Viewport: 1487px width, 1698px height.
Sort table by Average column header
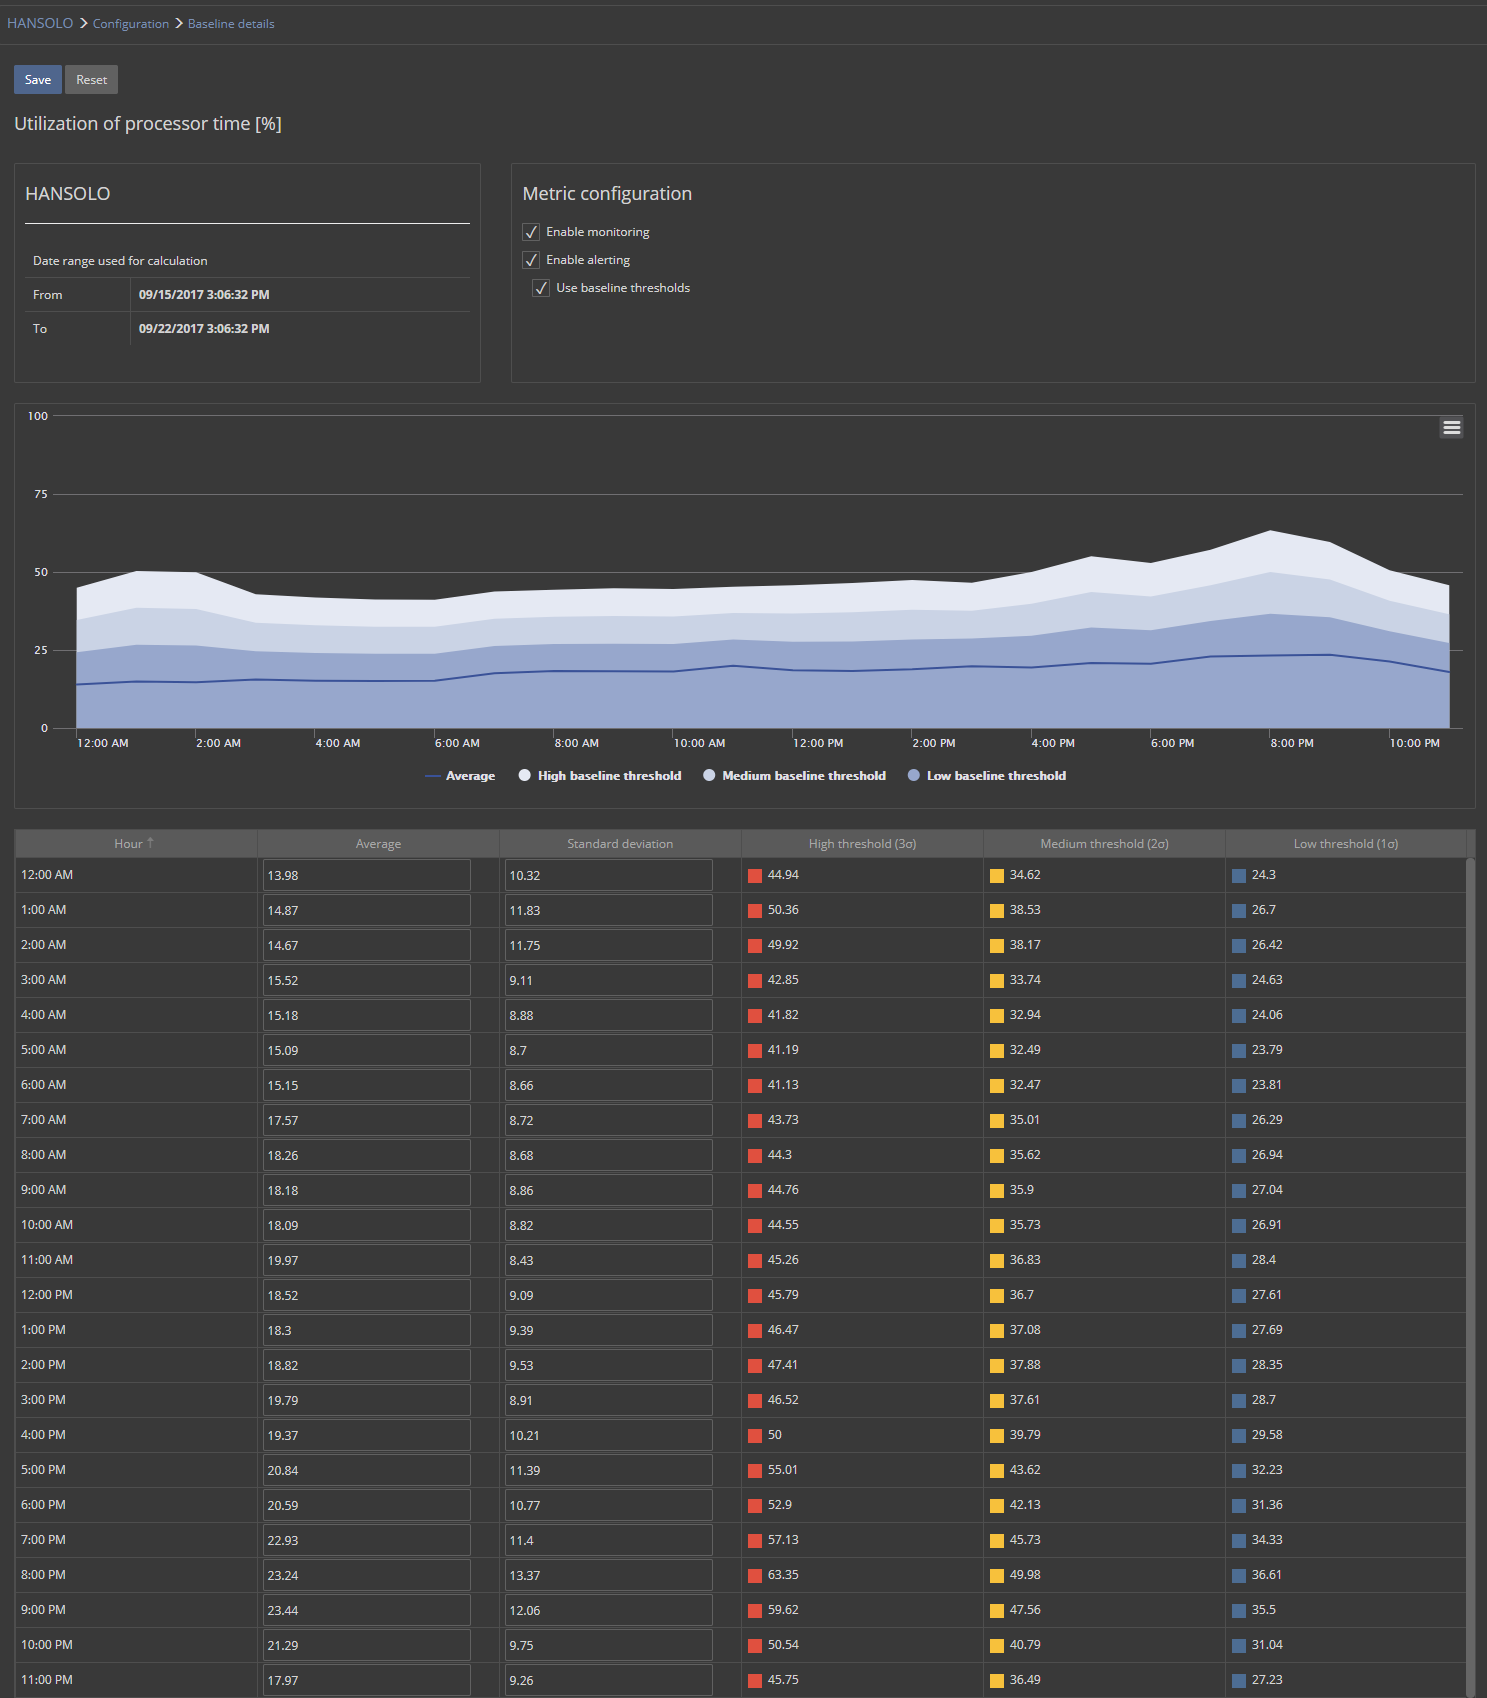(378, 844)
